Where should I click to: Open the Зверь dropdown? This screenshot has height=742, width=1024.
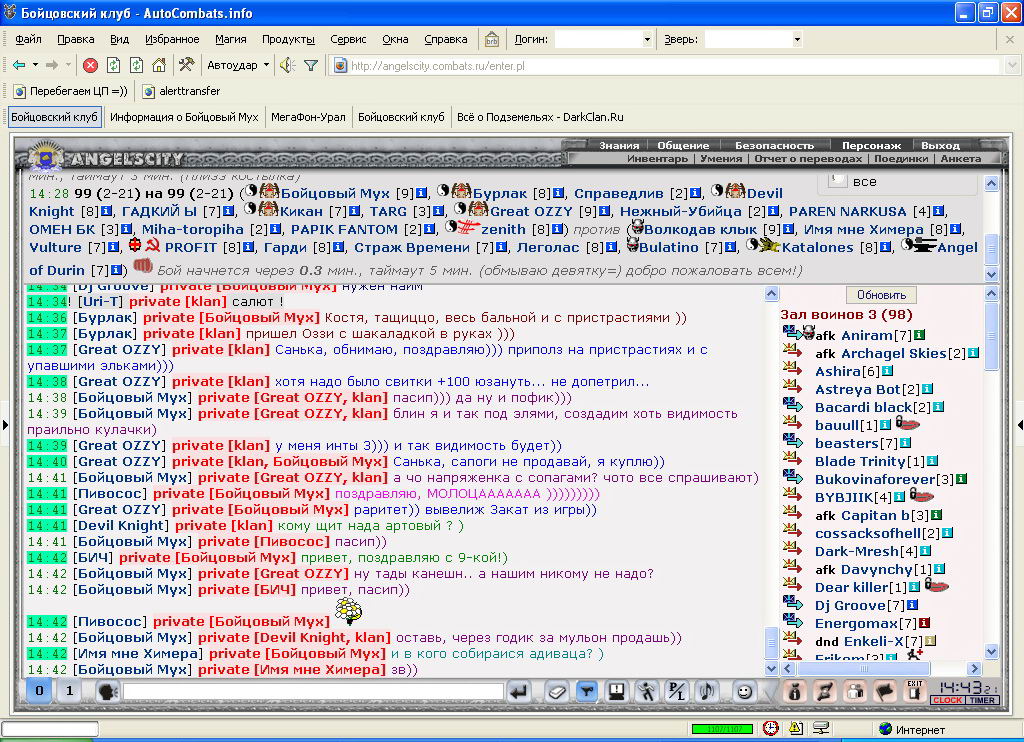pos(797,39)
